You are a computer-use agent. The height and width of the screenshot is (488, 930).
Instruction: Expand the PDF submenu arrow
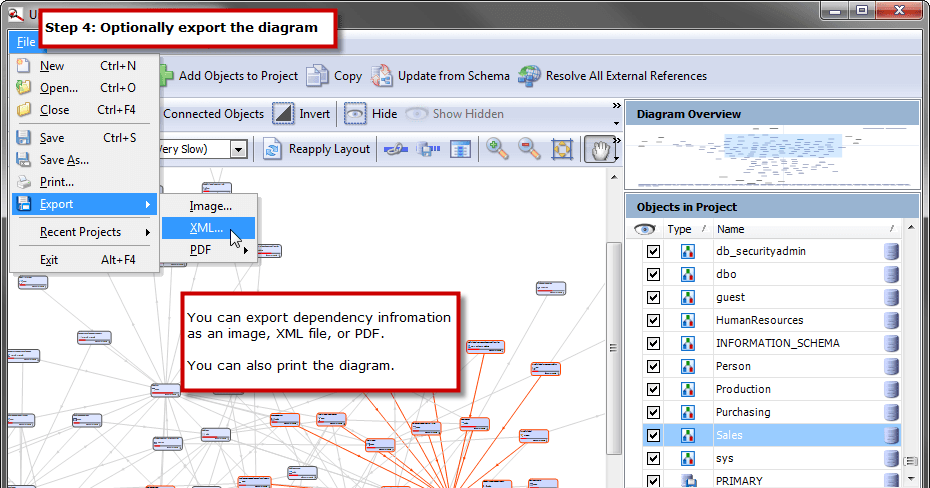pos(246,250)
